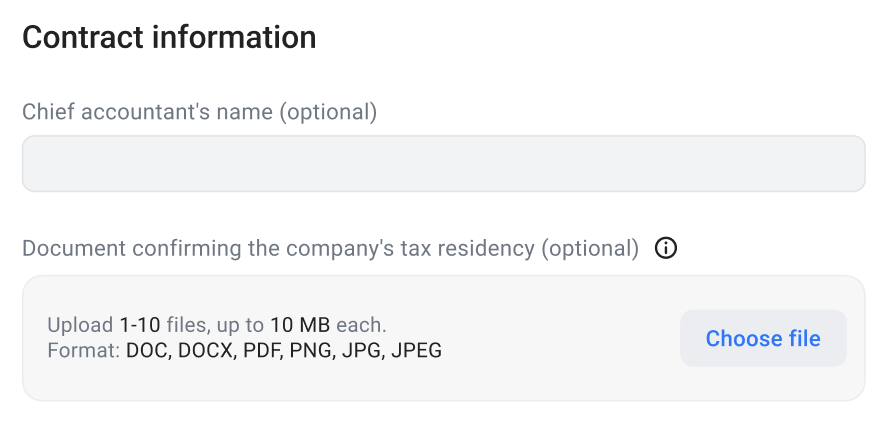Image resolution: width=892 pixels, height=424 pixels.
Task: Click the word "Format:" in upload box
Action: tap(84, 351)
